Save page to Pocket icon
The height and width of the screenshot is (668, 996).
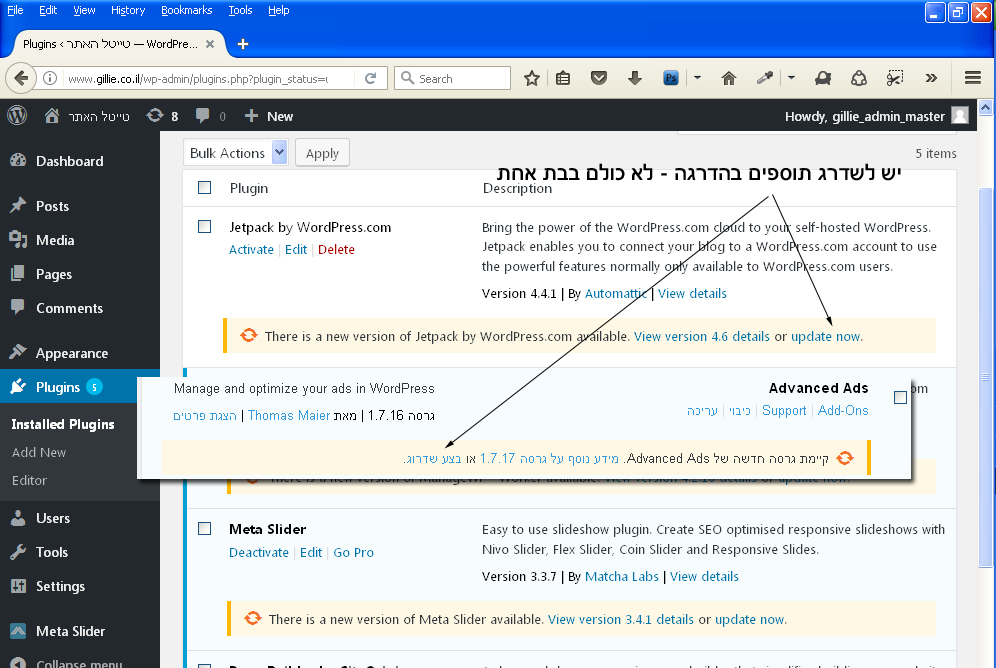[598, 78]
